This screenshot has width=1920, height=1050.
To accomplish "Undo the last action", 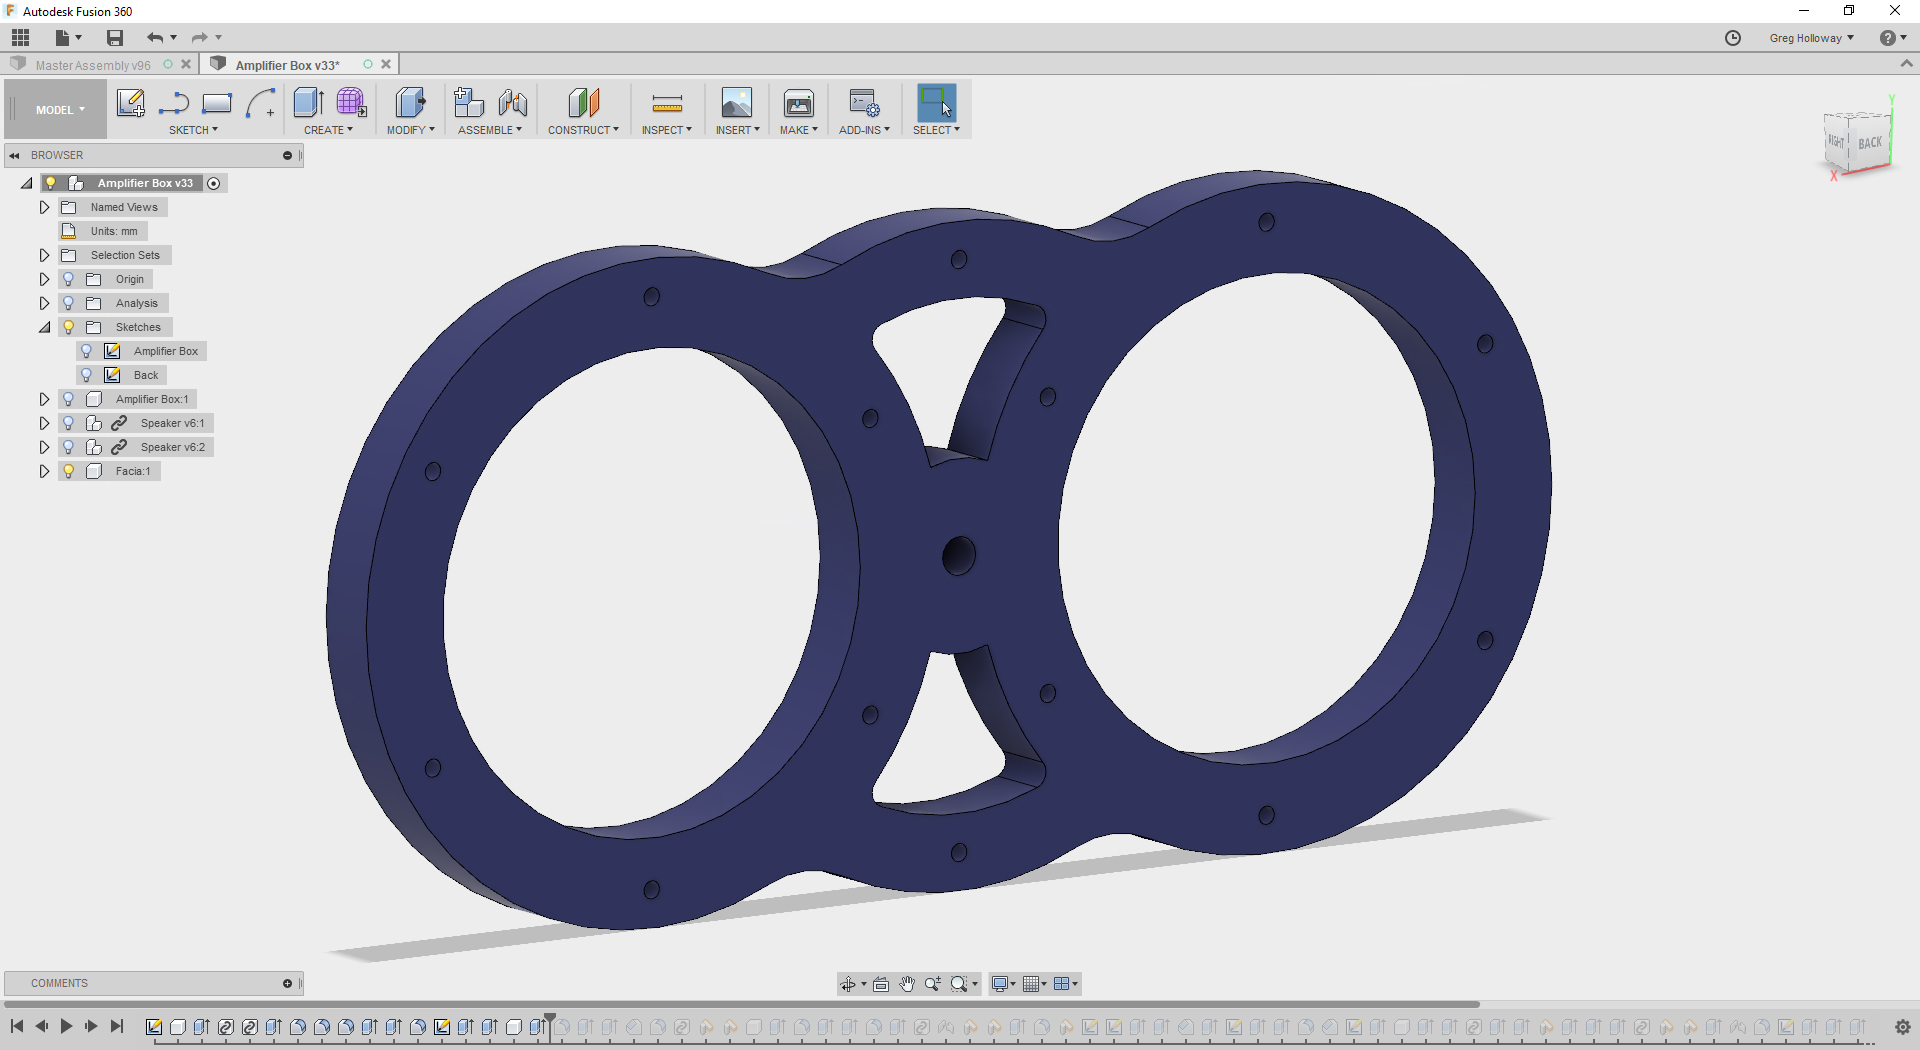I will [x=155, y=37].
